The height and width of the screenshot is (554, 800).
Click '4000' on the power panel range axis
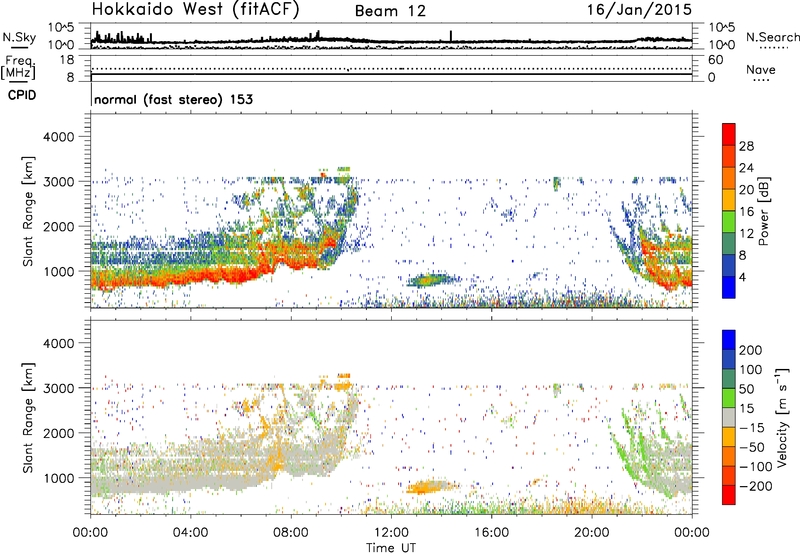(58, 137)
